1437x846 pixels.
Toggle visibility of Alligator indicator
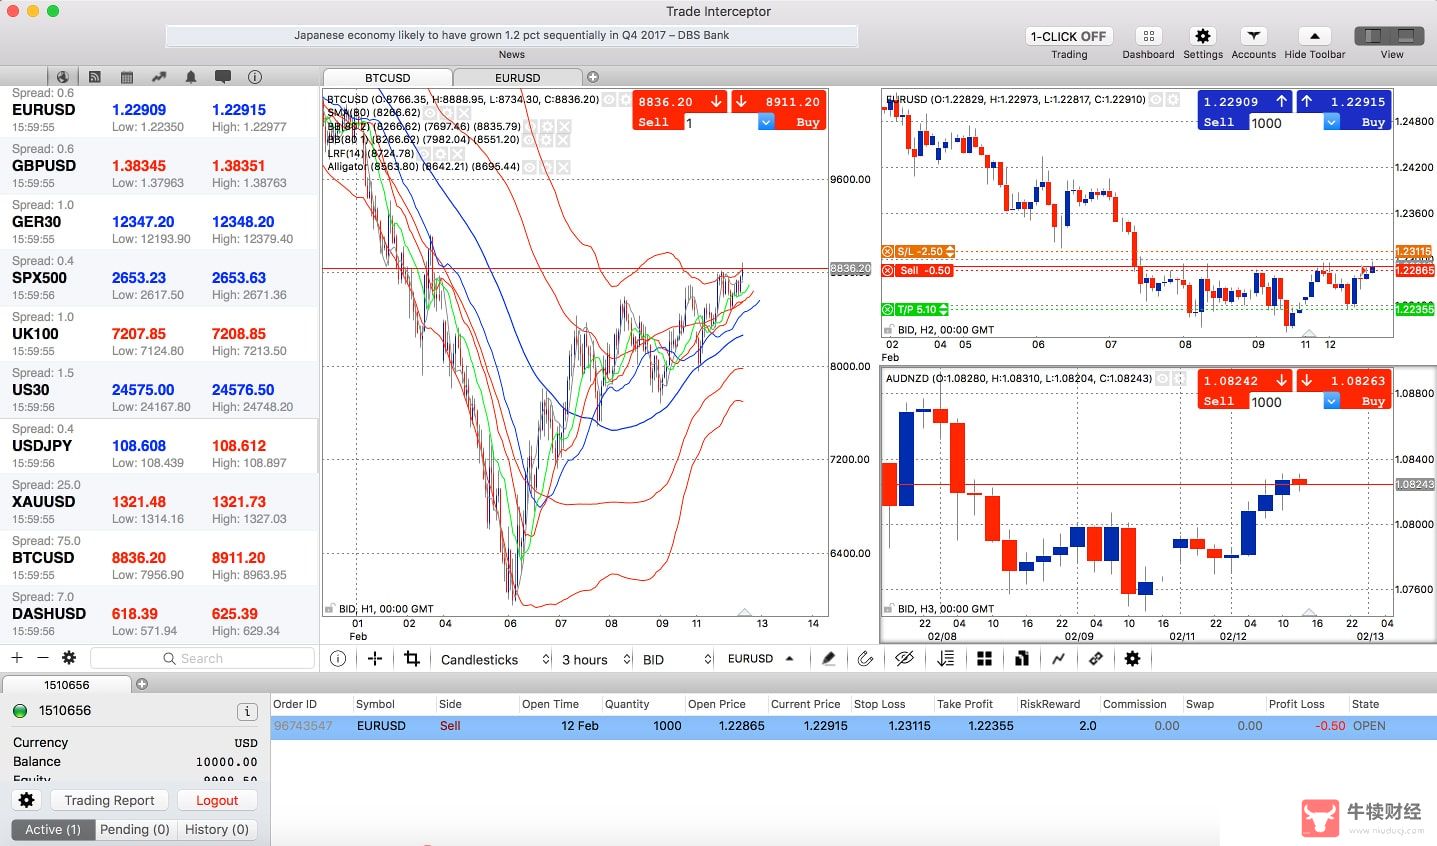click(529, 167)
